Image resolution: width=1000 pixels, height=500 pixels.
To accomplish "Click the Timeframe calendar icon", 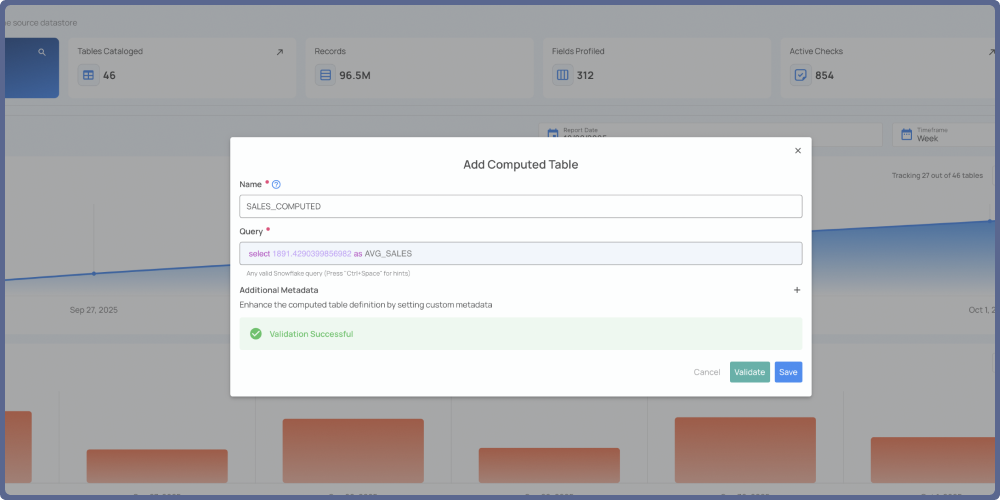I will tap(906, 134).
